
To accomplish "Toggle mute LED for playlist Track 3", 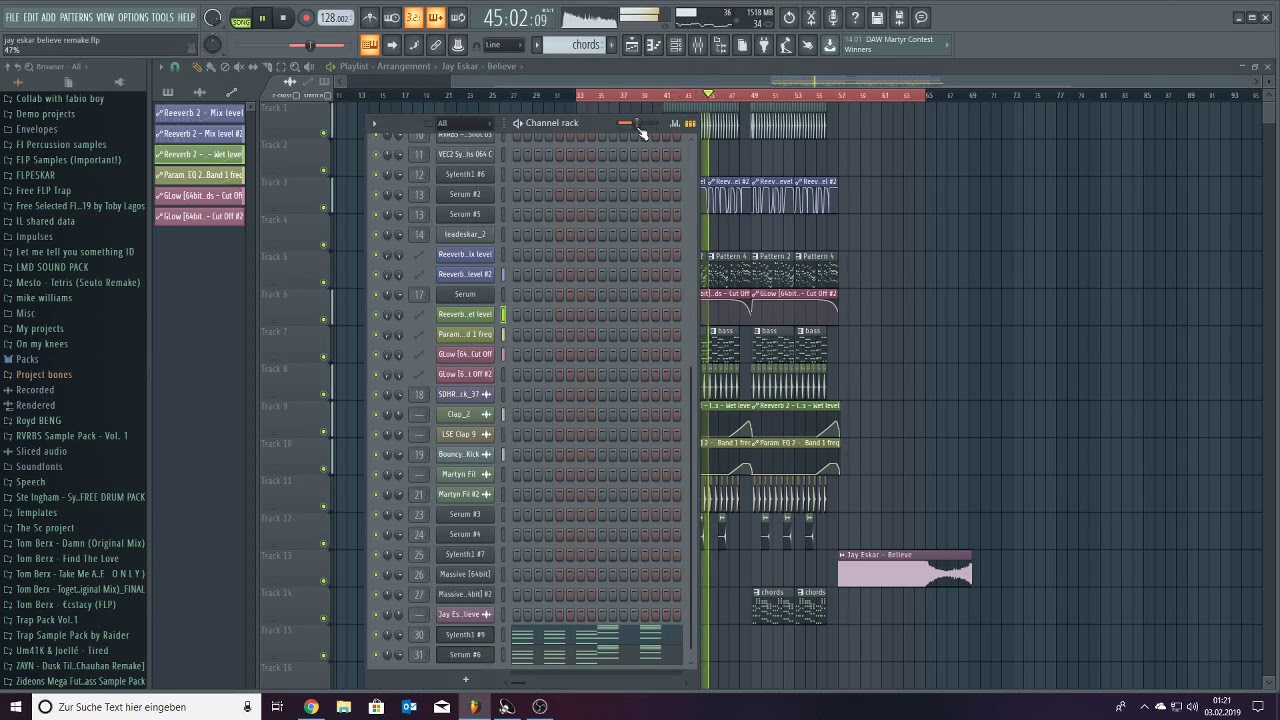I will (323, 208).
